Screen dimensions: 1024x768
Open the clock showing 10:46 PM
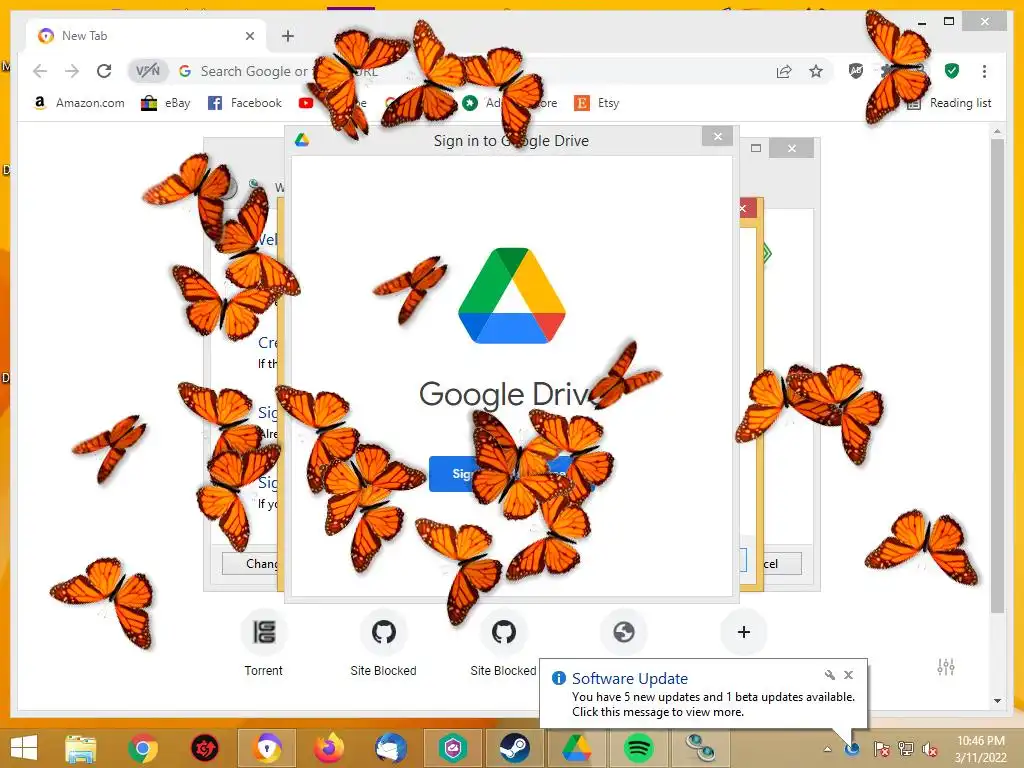click(x=980, y=749)
